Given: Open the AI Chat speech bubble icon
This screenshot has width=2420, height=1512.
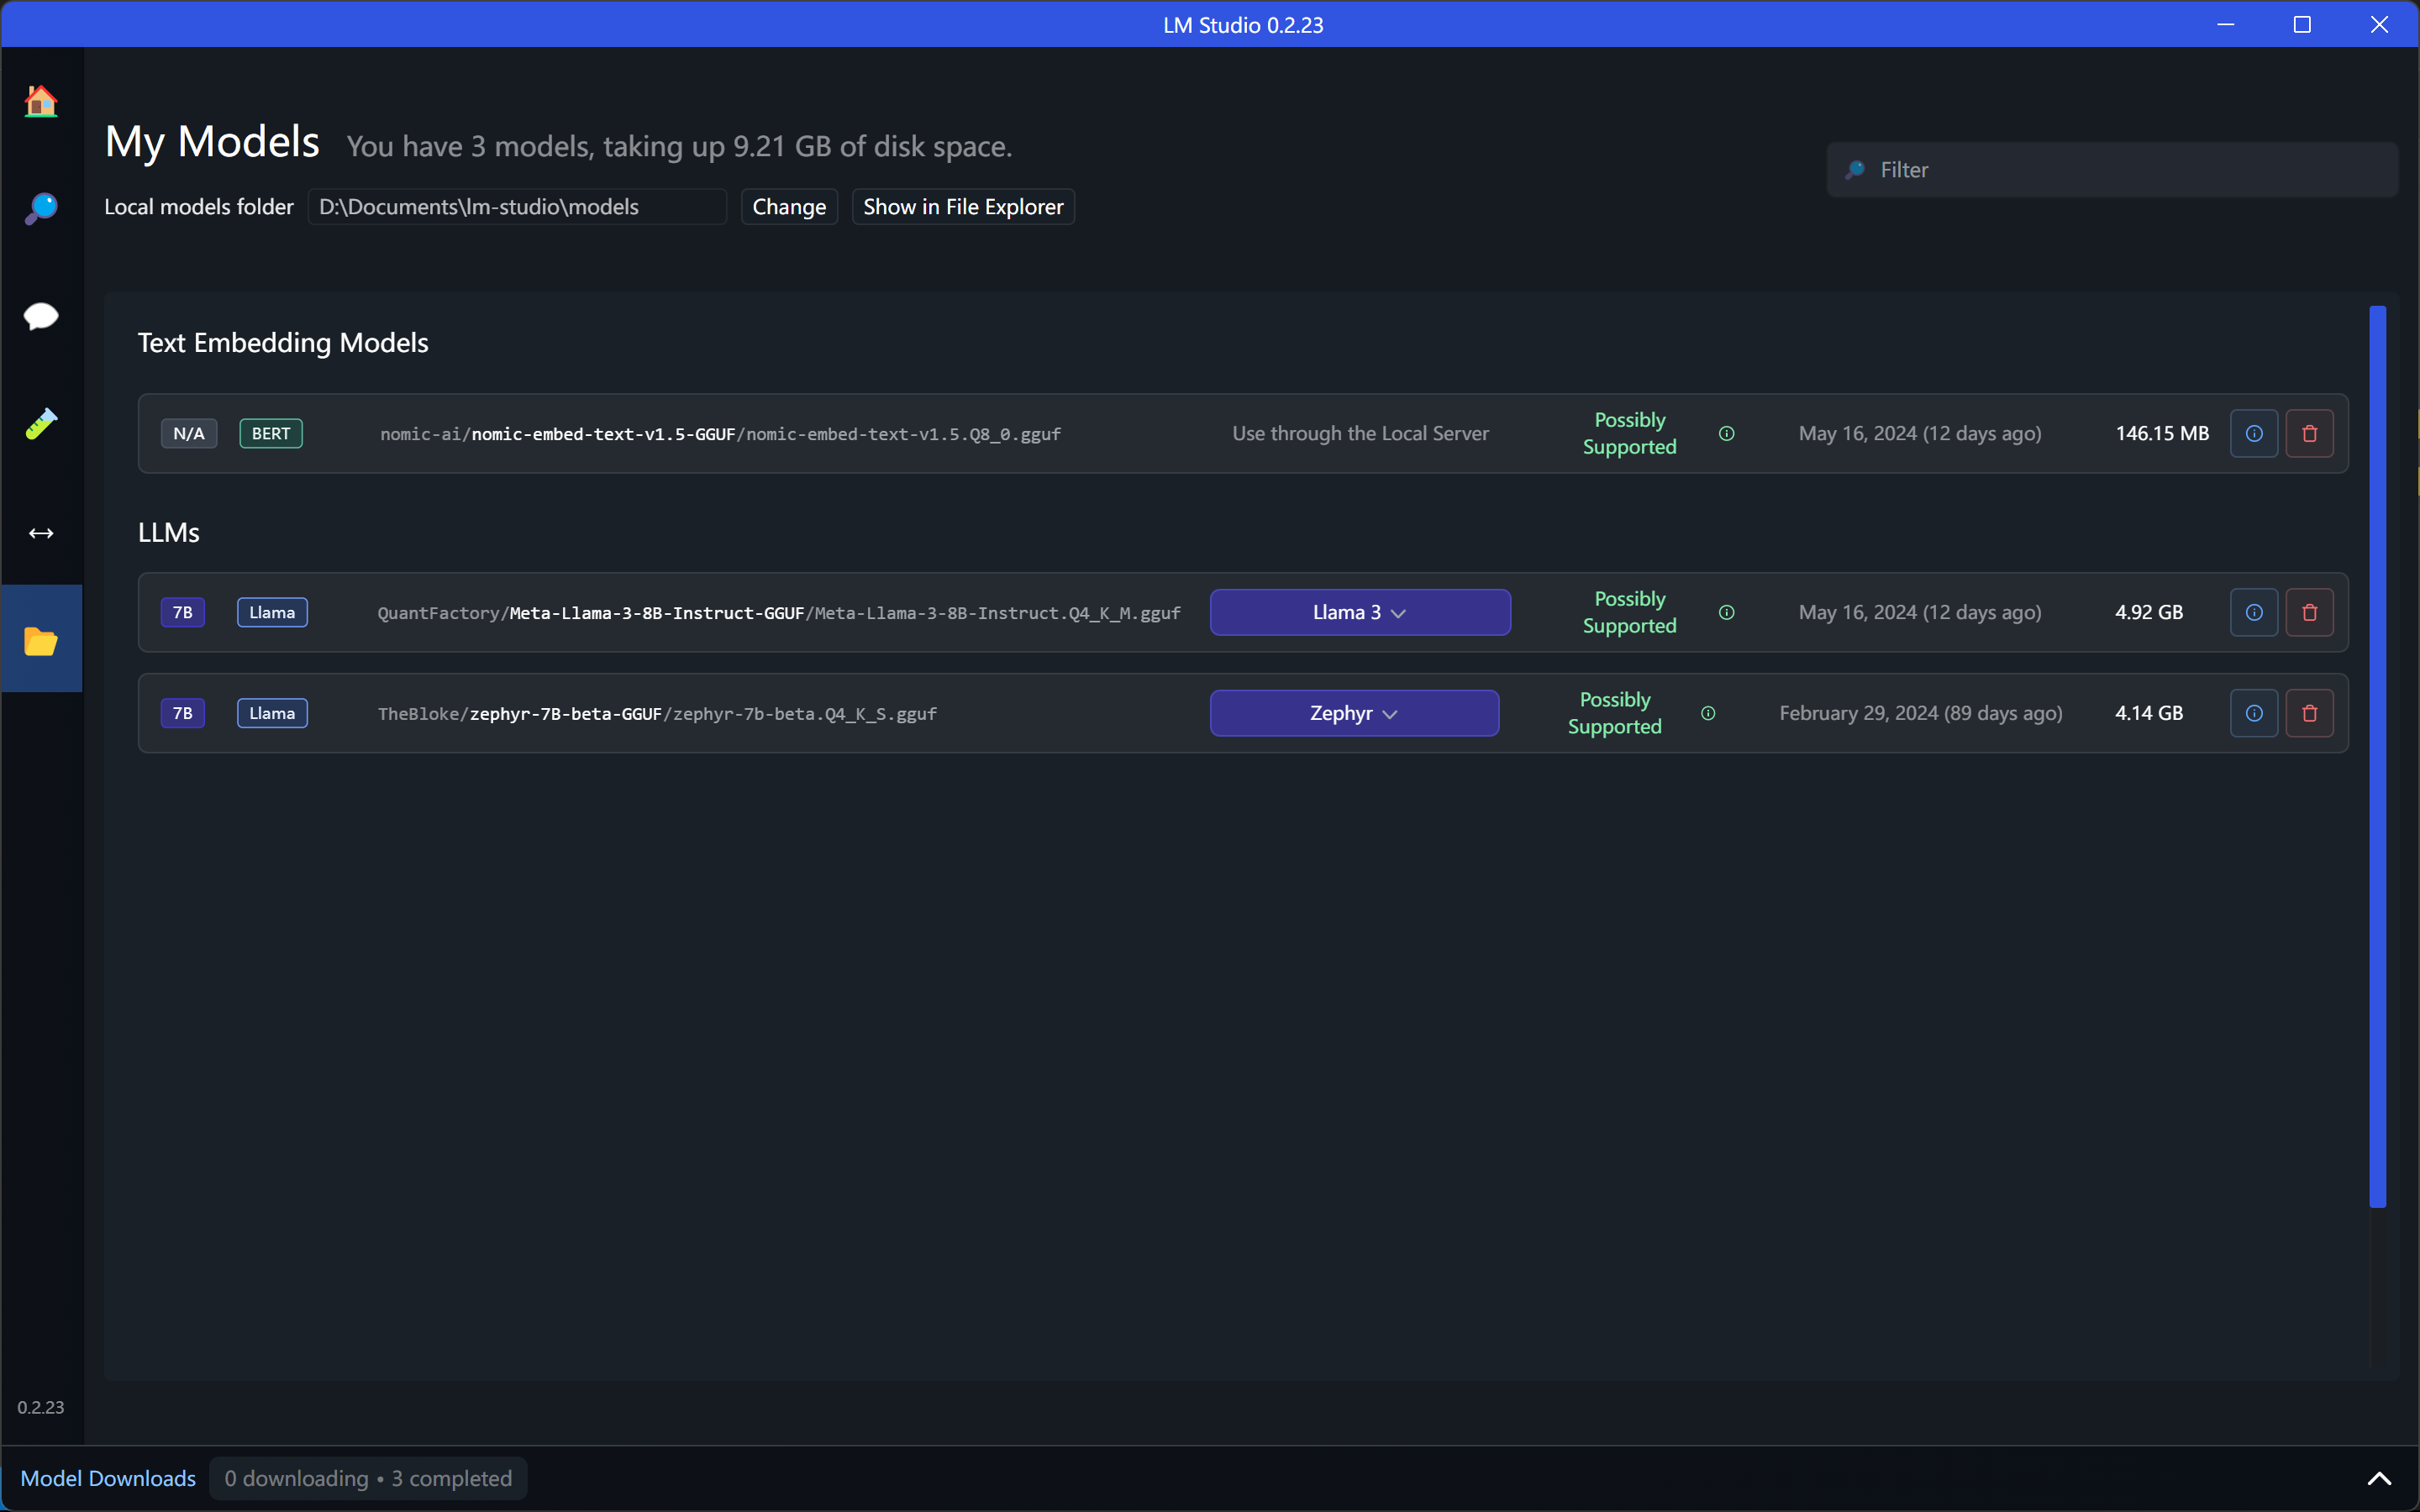Looking at the screenshot, I should pyautogui.click(x=41, y=316).
